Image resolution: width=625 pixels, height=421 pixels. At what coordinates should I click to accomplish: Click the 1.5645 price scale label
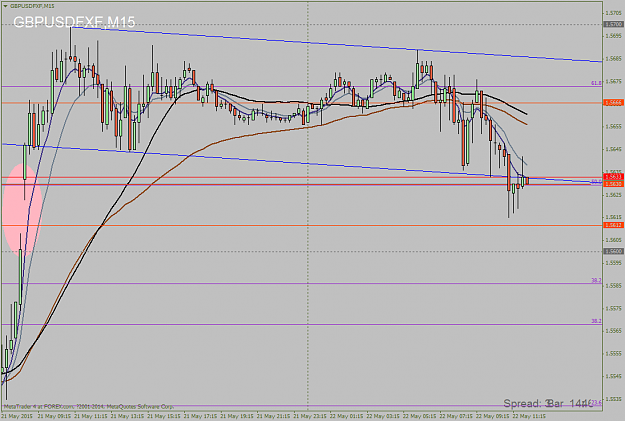614,149
